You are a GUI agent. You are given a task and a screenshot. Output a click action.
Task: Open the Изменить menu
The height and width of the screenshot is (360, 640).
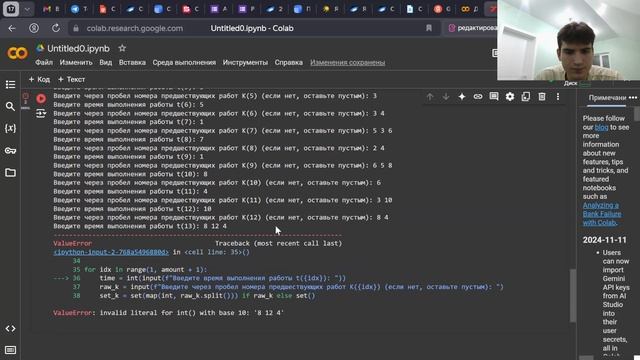coord(76,62)
